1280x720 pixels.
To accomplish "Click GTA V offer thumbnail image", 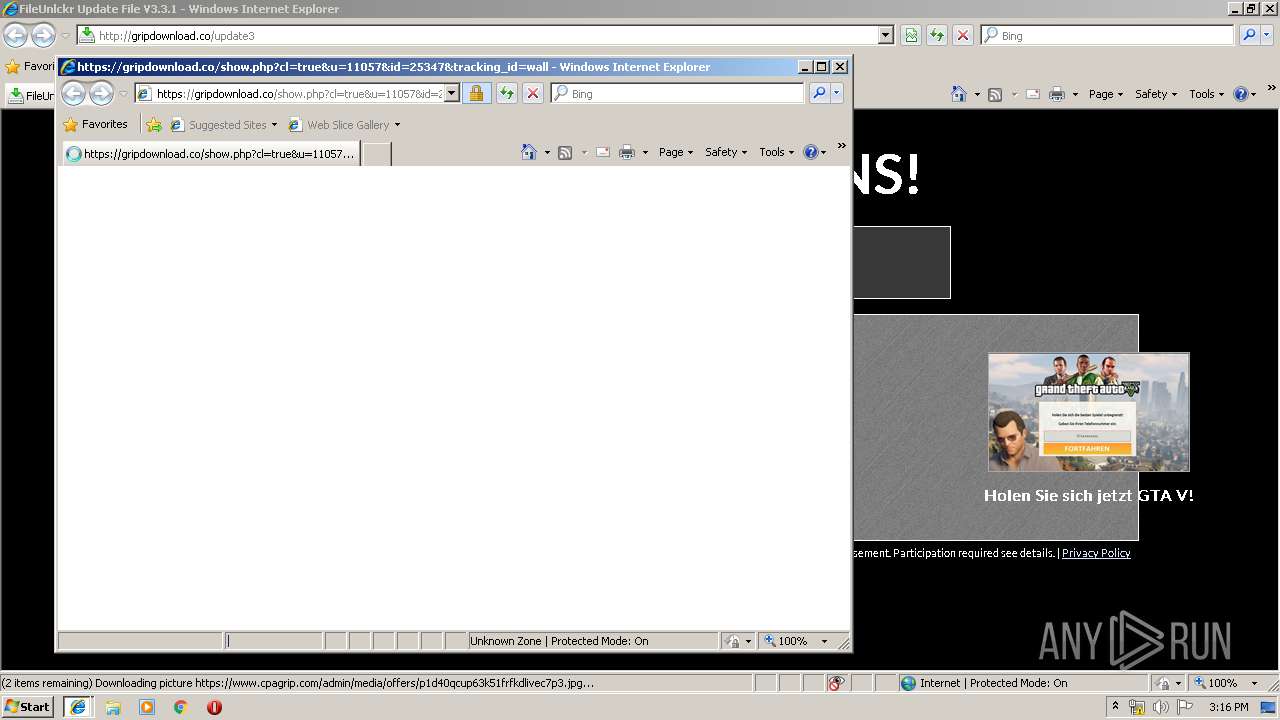I will [1089, 412].
